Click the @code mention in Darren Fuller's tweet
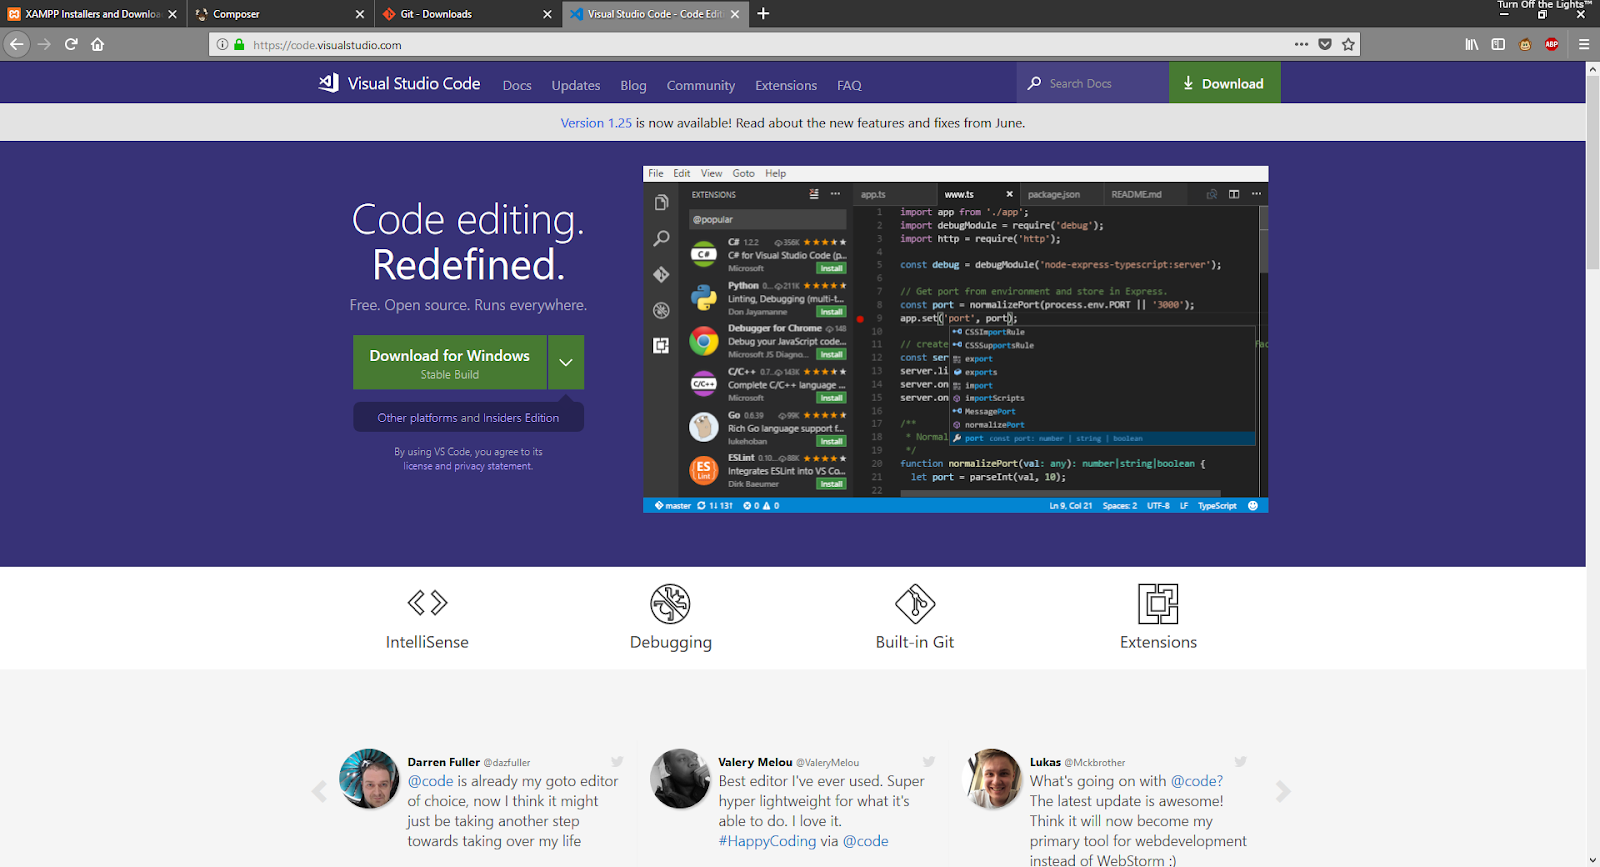 click(x=430, y=781)
